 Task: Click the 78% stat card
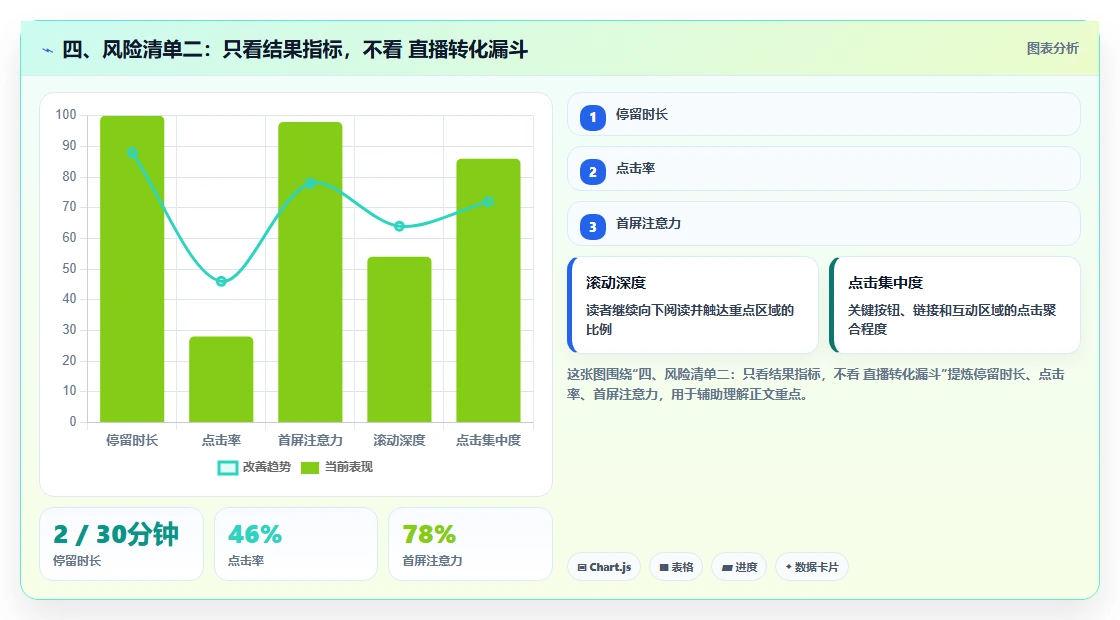pos(471,544)
